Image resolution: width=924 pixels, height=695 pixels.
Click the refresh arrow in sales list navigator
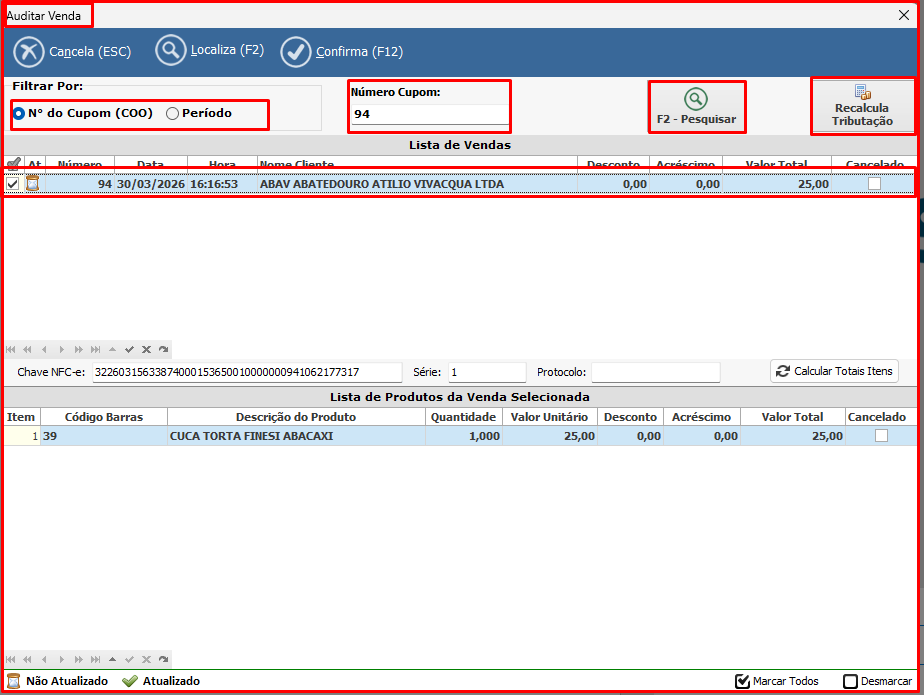pyautogui.click(x=163, y=349)
